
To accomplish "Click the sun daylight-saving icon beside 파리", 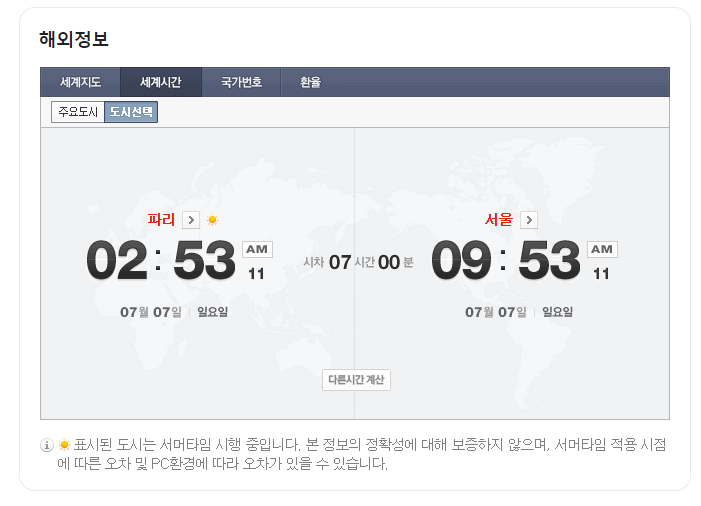I will [212, 220].
